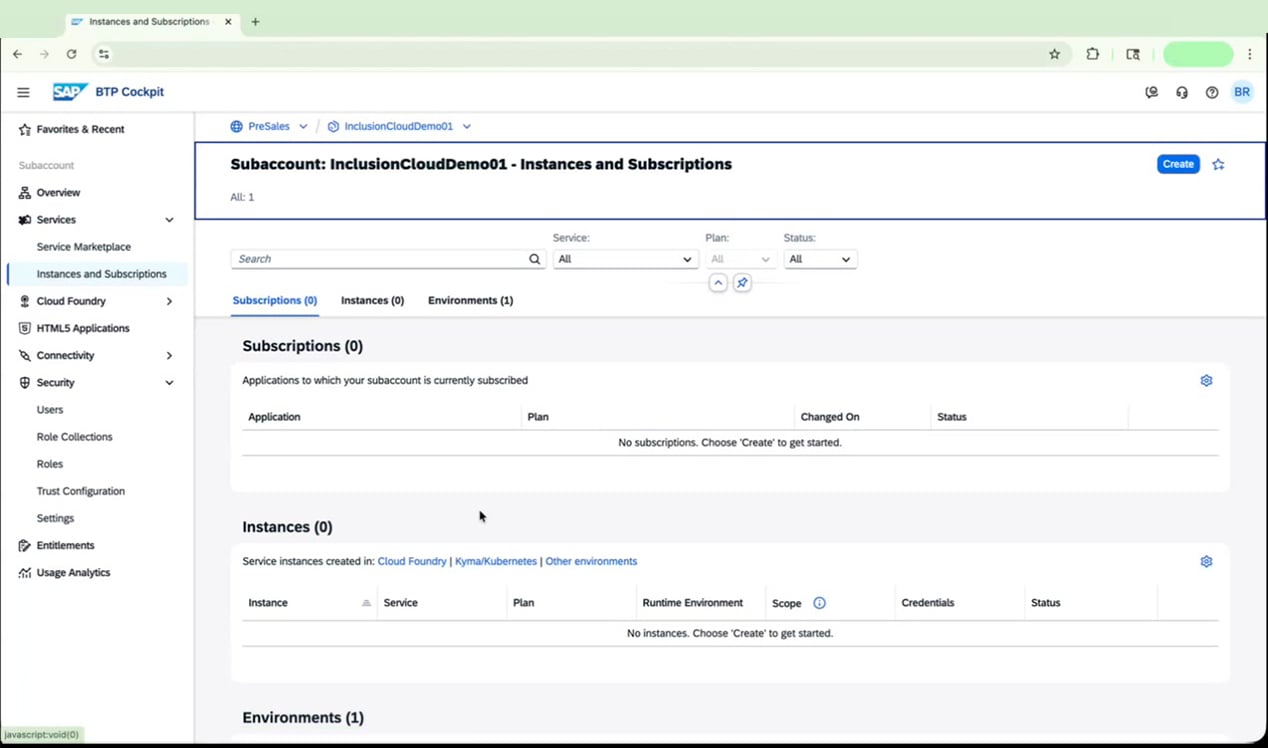Image resolution: width=1268 pixels, height=748 pixels.
Task: Expand the InclusionCloudDemo01 breadcrumb chevron
Action: [467, 127]
